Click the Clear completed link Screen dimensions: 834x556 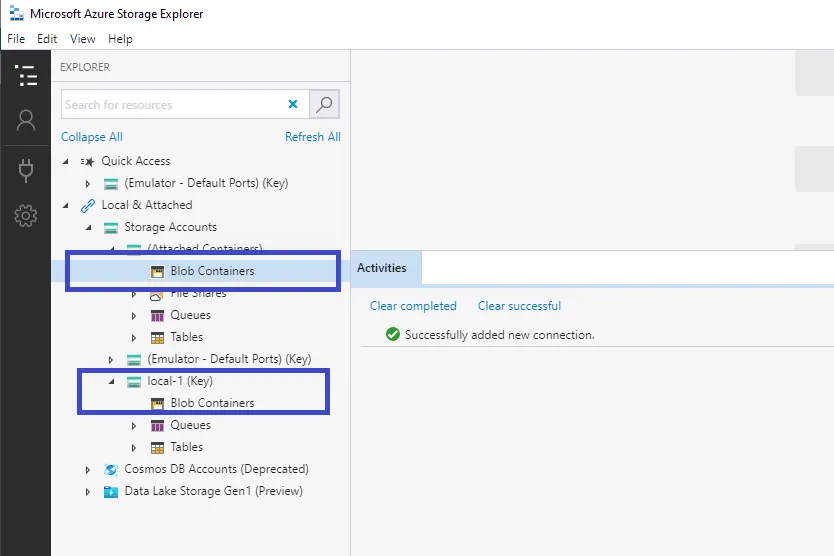point(413,306)
